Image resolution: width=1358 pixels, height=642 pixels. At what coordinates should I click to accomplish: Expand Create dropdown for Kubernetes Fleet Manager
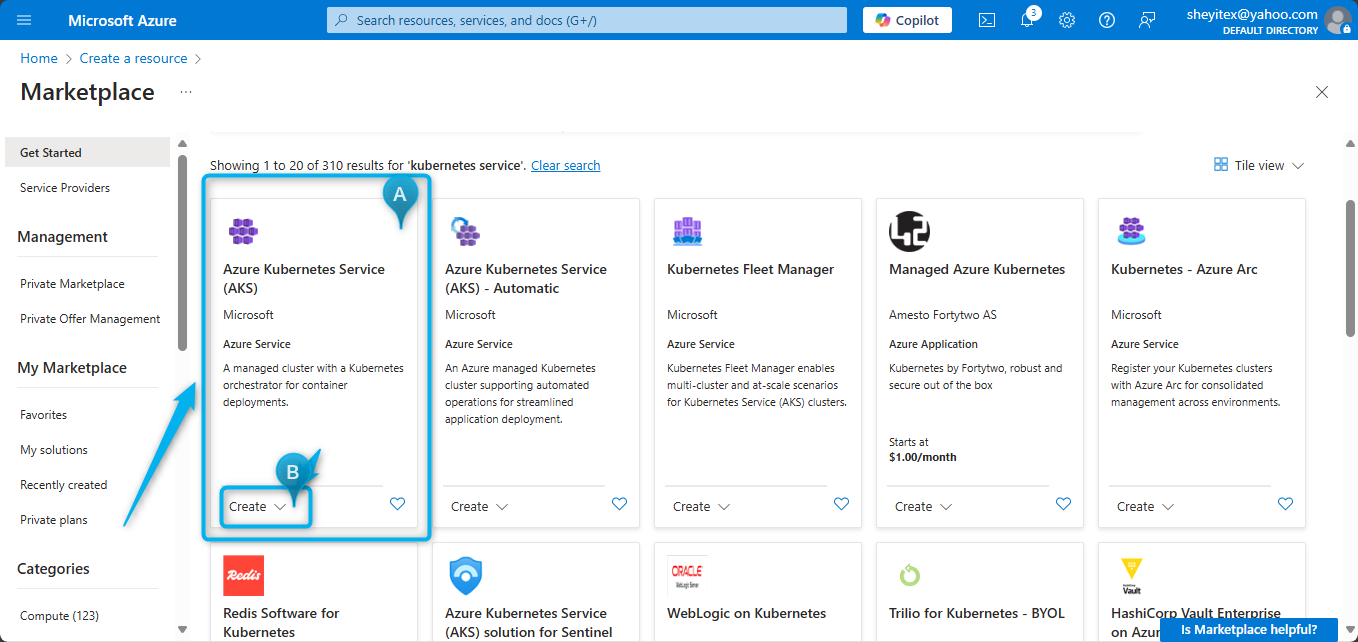click(702, 507)
